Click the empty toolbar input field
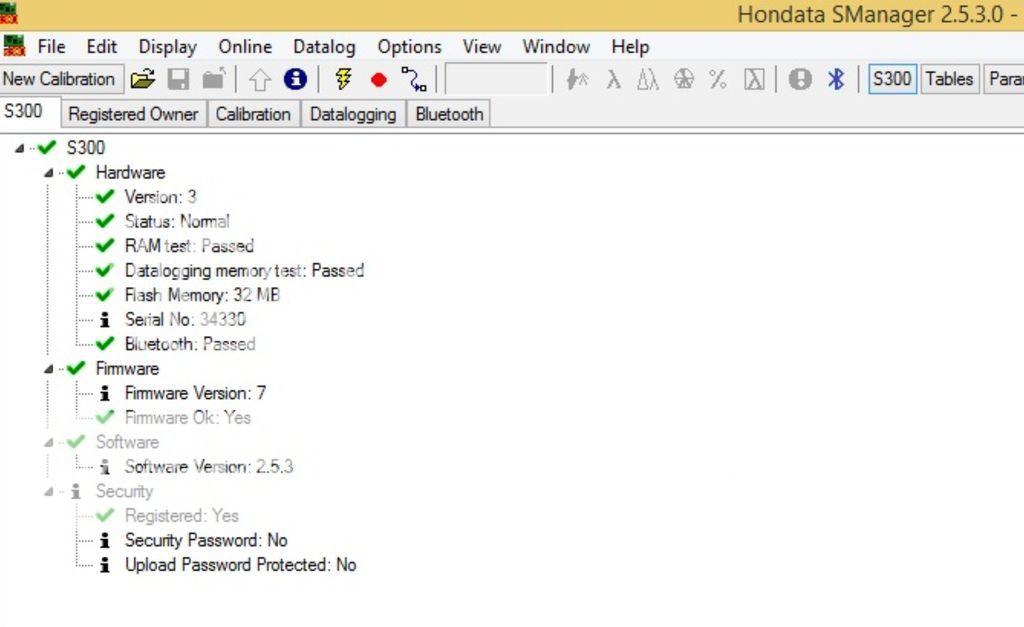1024x627 pixels. 497,79
